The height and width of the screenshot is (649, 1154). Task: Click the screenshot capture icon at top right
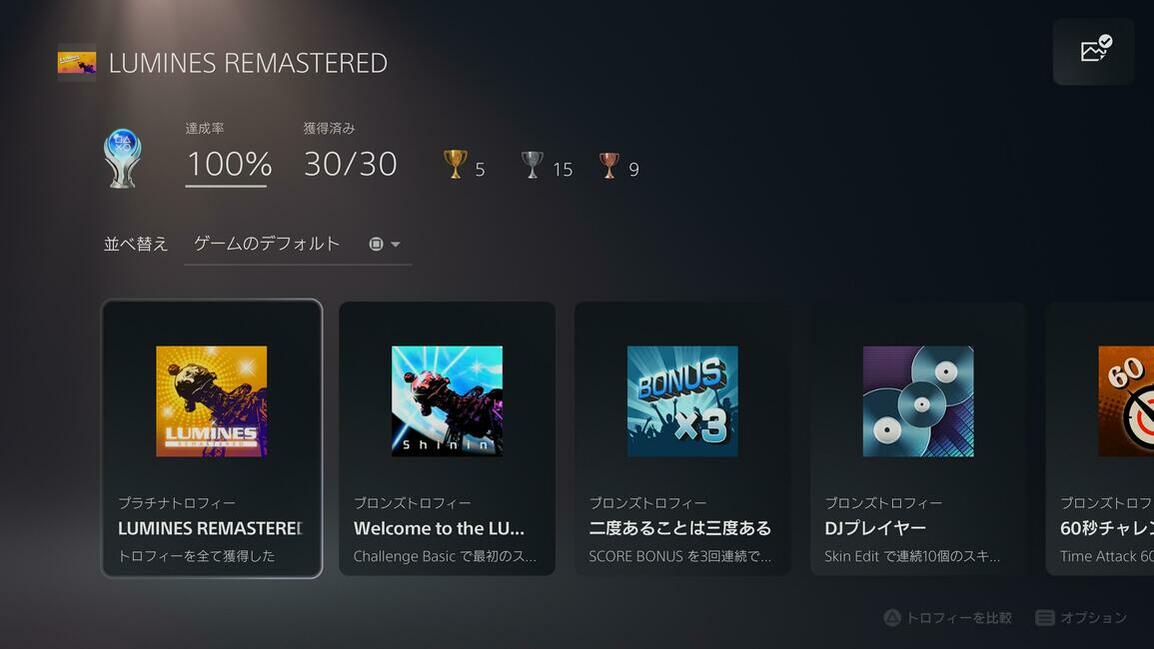coord(1094,52)
